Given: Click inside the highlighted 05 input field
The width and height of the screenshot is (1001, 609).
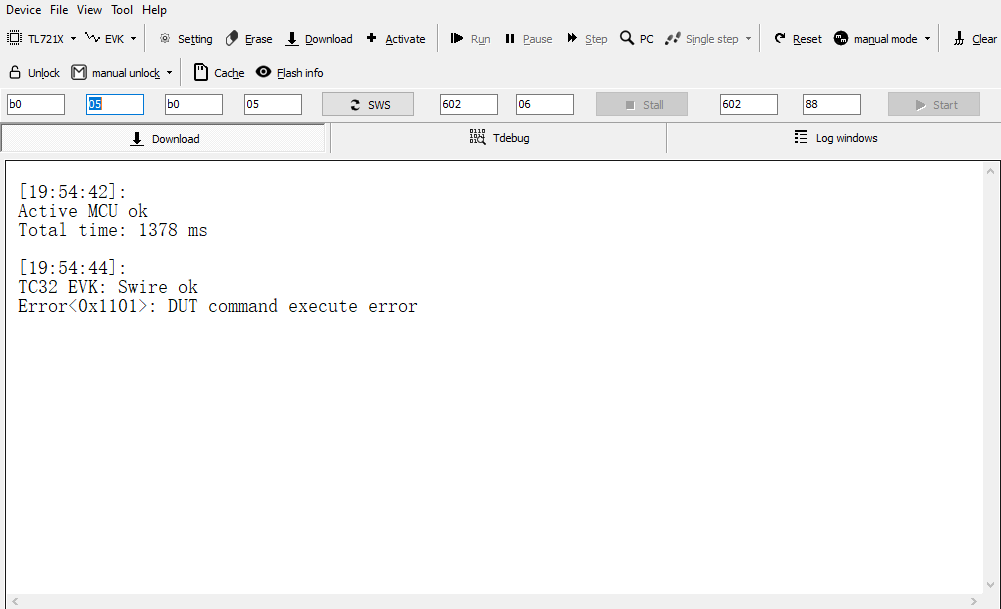Looking at the screenshot, I should [x=114, y=103].
